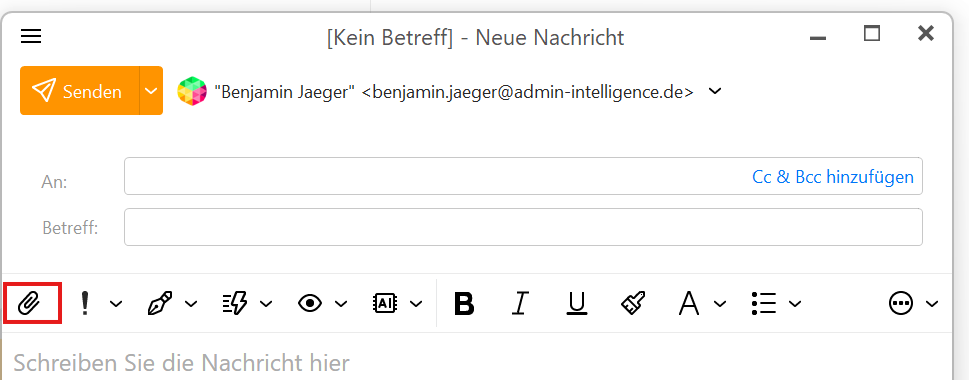Viewport: 969px width, 380px height.
Task: Click the fountain pen signature icon
Action: click(160, 303)
